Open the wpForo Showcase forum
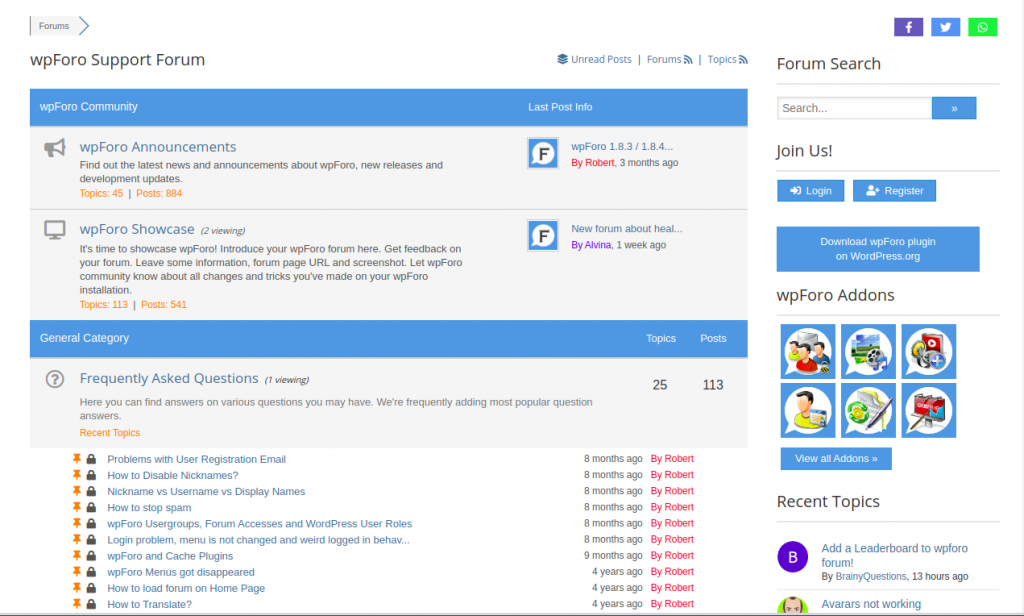The width and height of the screenshot is (1024, 616). point(137,229)
